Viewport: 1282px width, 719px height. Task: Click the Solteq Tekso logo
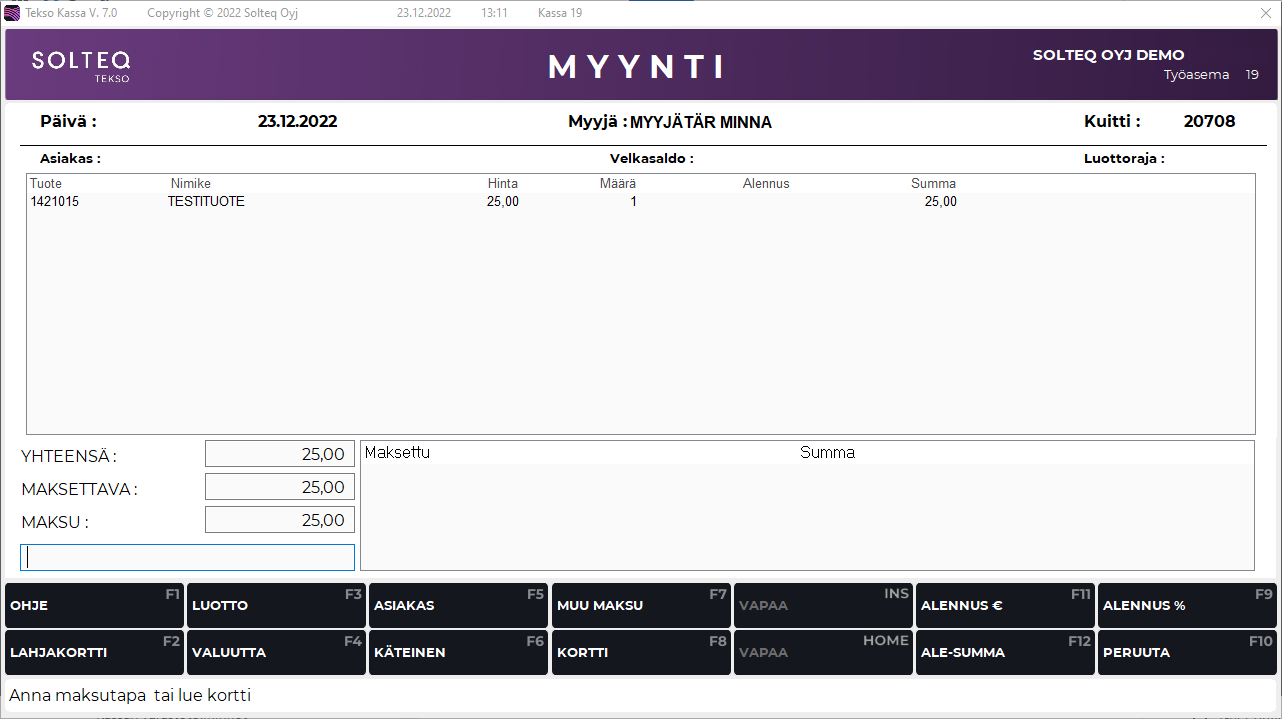click(x=81, y=65)
